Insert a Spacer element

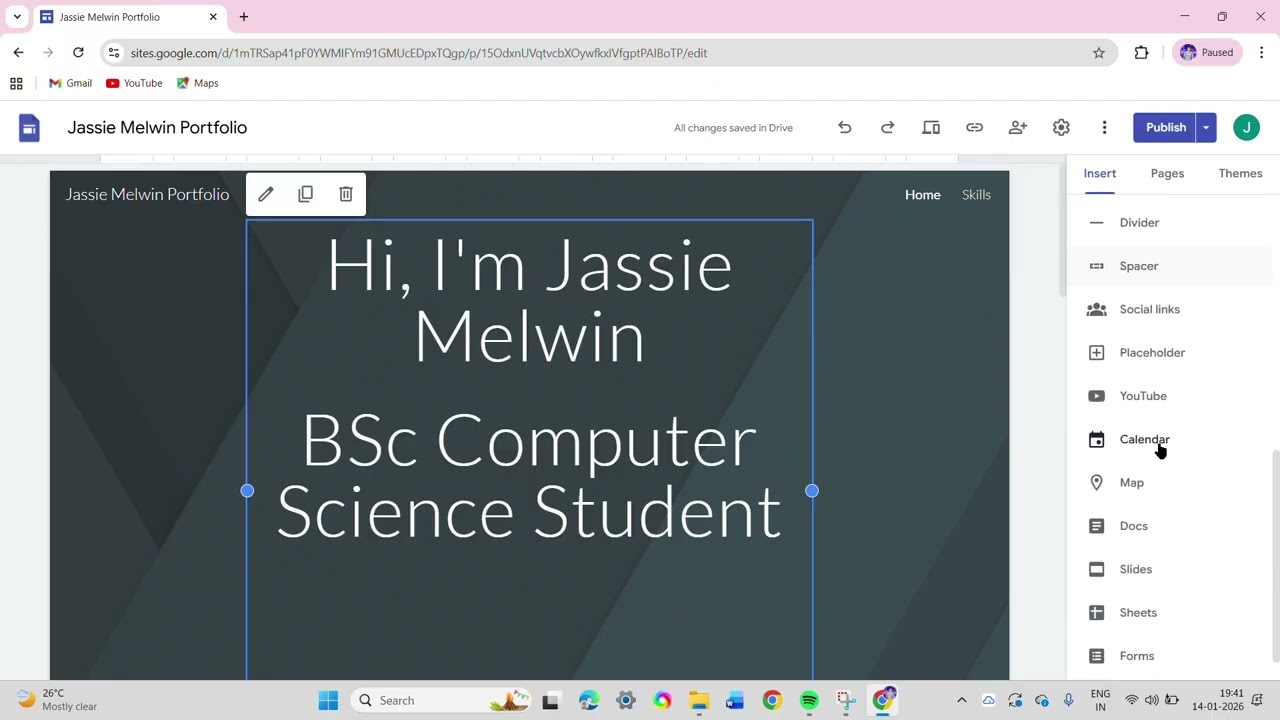tap(1170, 266)
